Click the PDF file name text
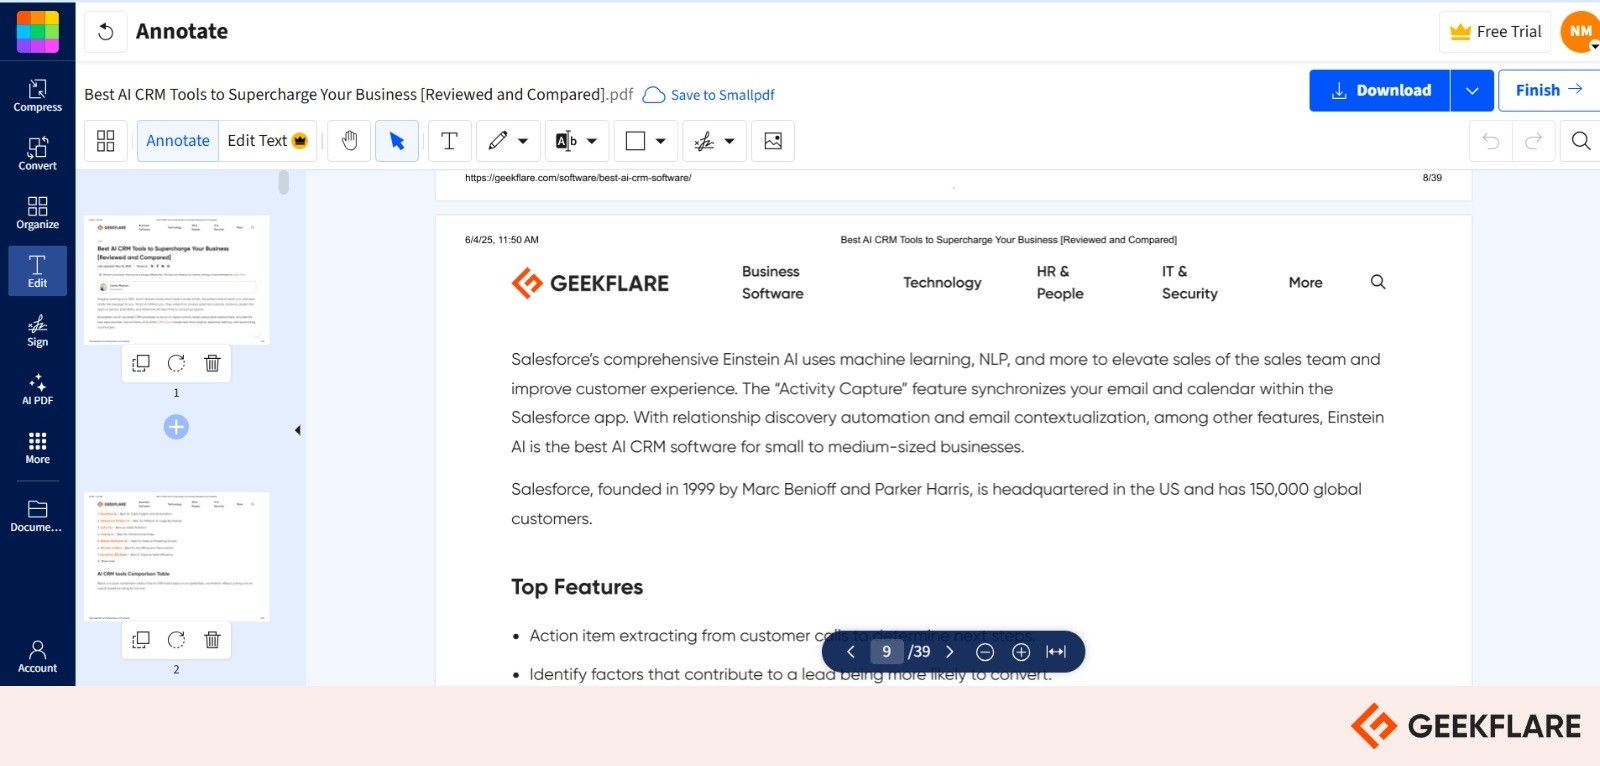This screenshot has width=1600, height=766. 358,95
